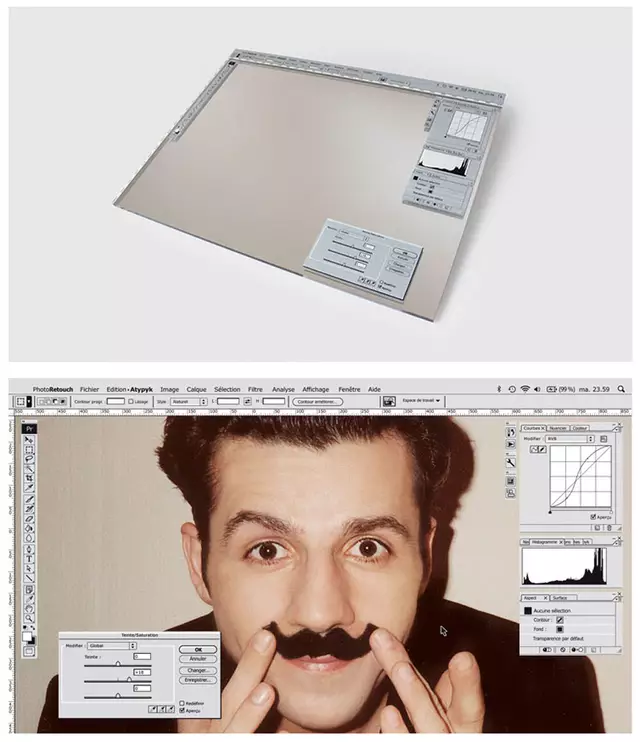Image resolution: width=640 pixels, height=742 pixels.
Task: Enable the Redéfinir checkbox
Action: pyautogui.click(x=182, y=703)
